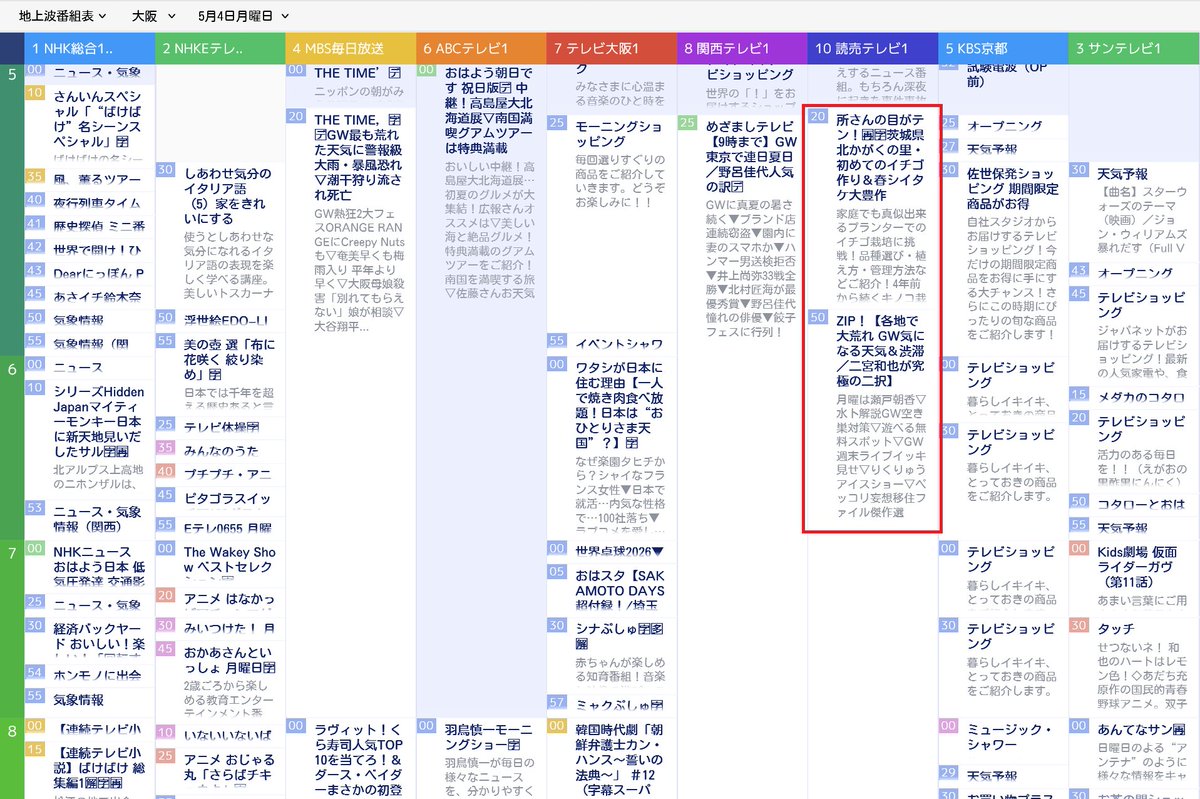Open モーニングショッピング on テレビ大阪
Screen dimensions: 1200x799
click(620, 134)
